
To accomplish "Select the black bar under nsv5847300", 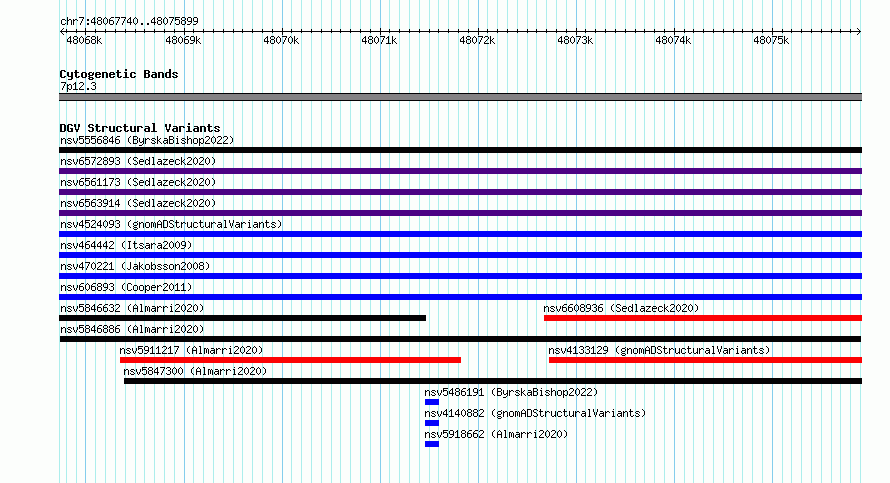I will click(493, 381).
